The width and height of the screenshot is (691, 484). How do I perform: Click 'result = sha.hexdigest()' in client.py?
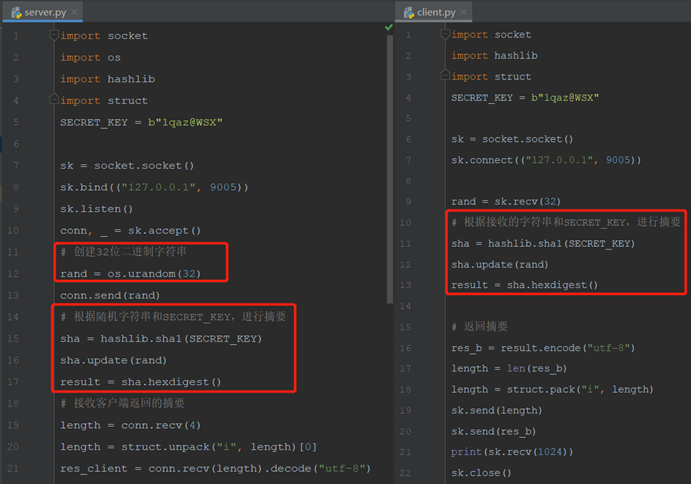pos(524,285)
